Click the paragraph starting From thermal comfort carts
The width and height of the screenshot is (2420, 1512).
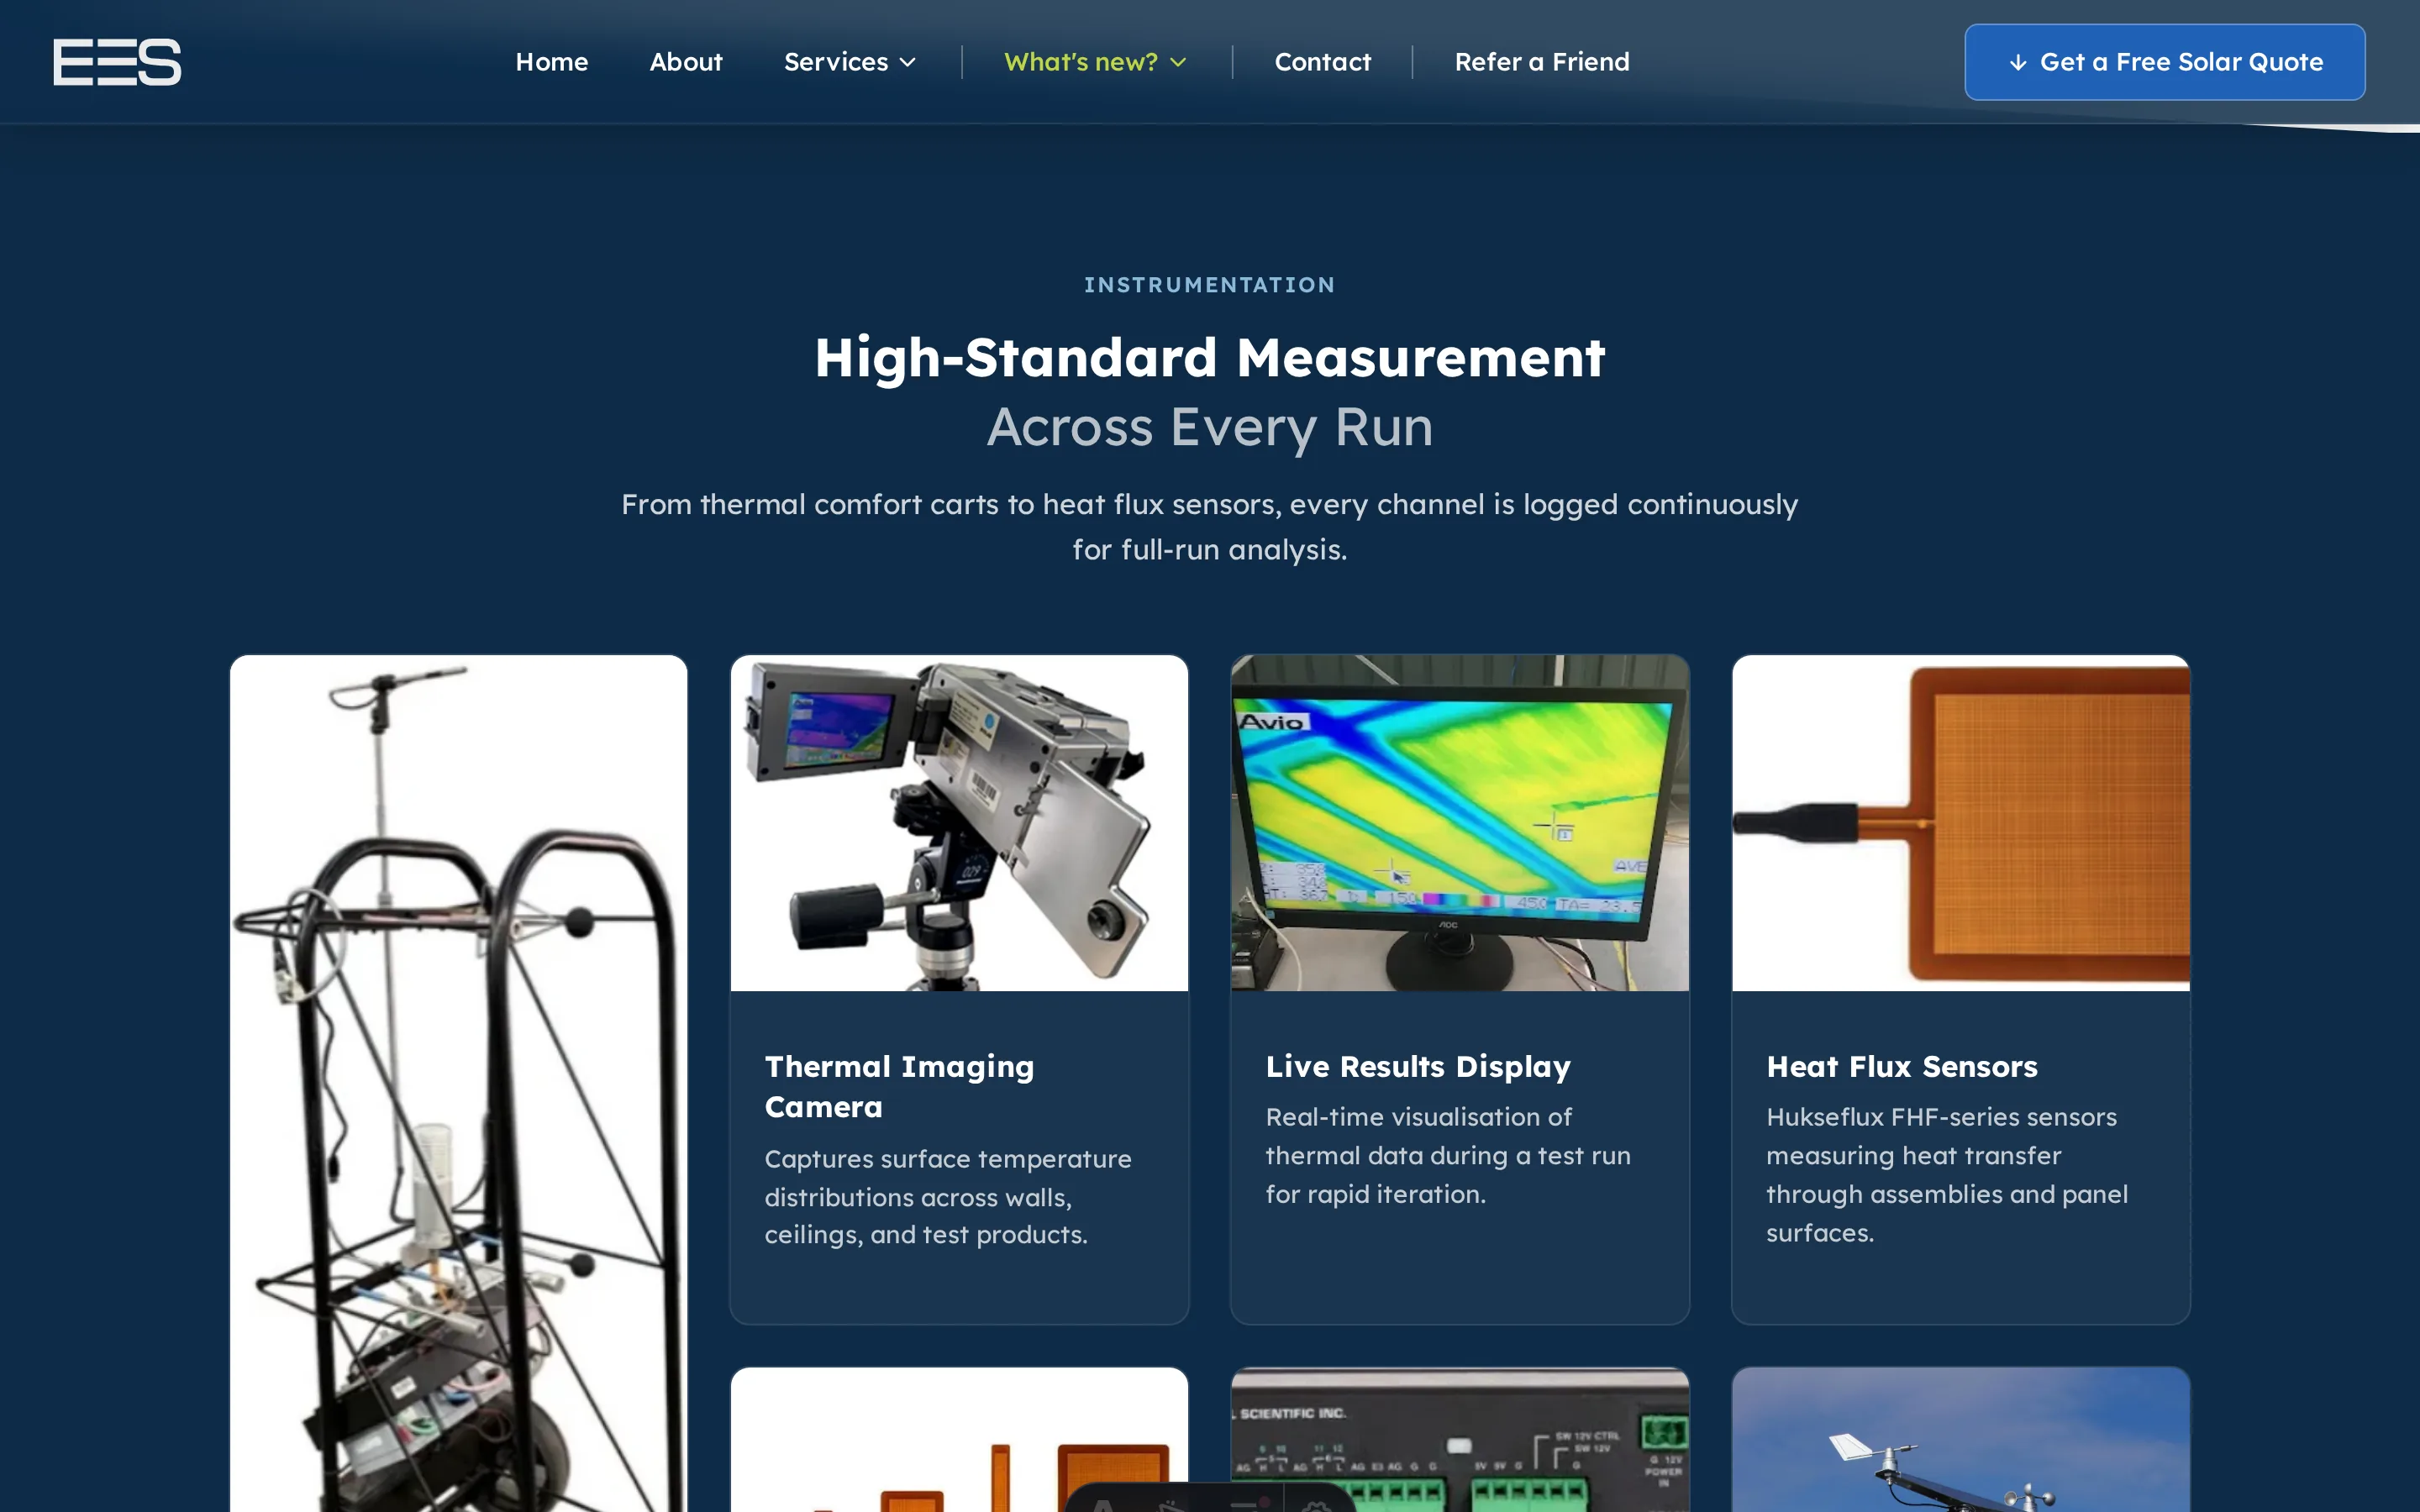1210,527
